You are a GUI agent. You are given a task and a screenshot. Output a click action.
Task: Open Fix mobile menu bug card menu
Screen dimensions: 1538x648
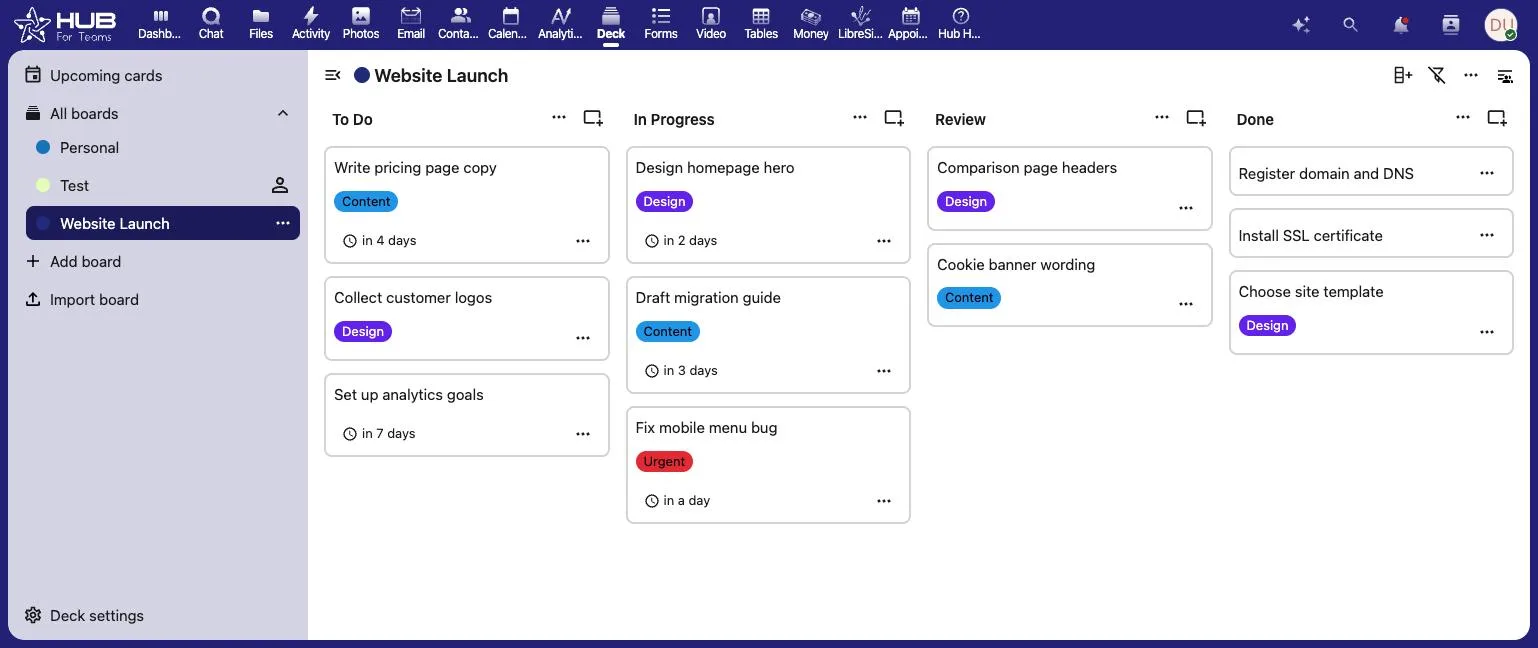[x=884, y=501]
